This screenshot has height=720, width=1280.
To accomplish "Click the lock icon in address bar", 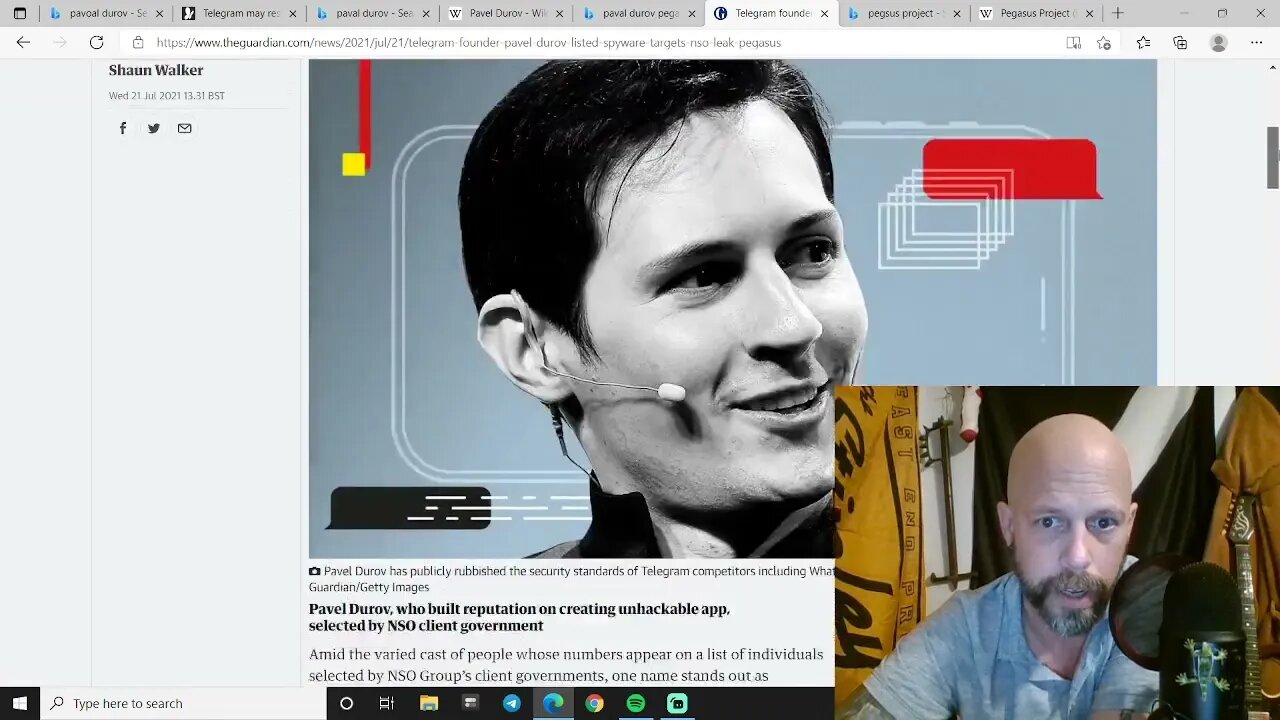I will 138,43.
